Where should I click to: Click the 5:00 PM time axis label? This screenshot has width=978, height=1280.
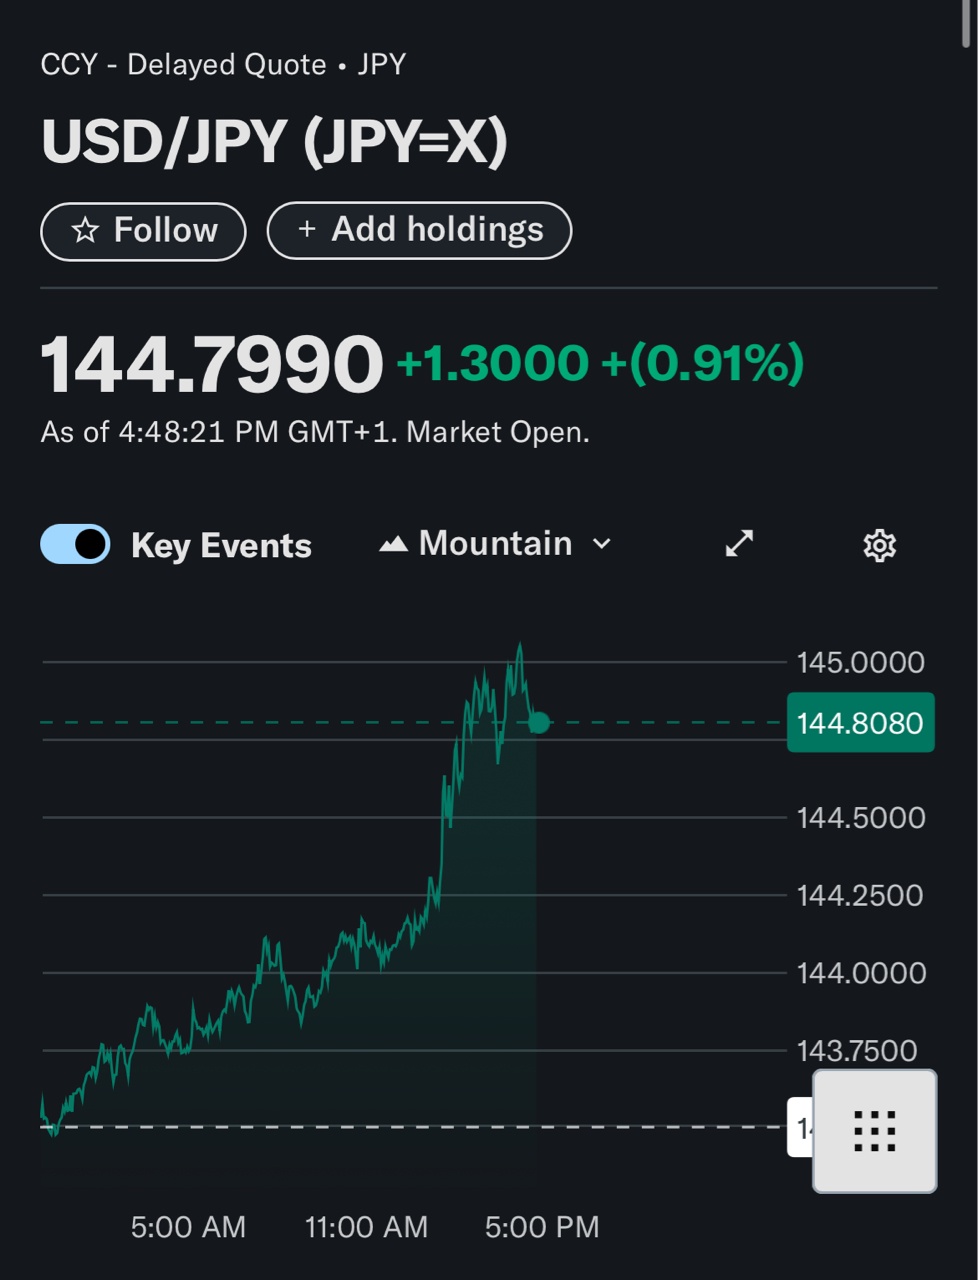(x=542, y=1227)
